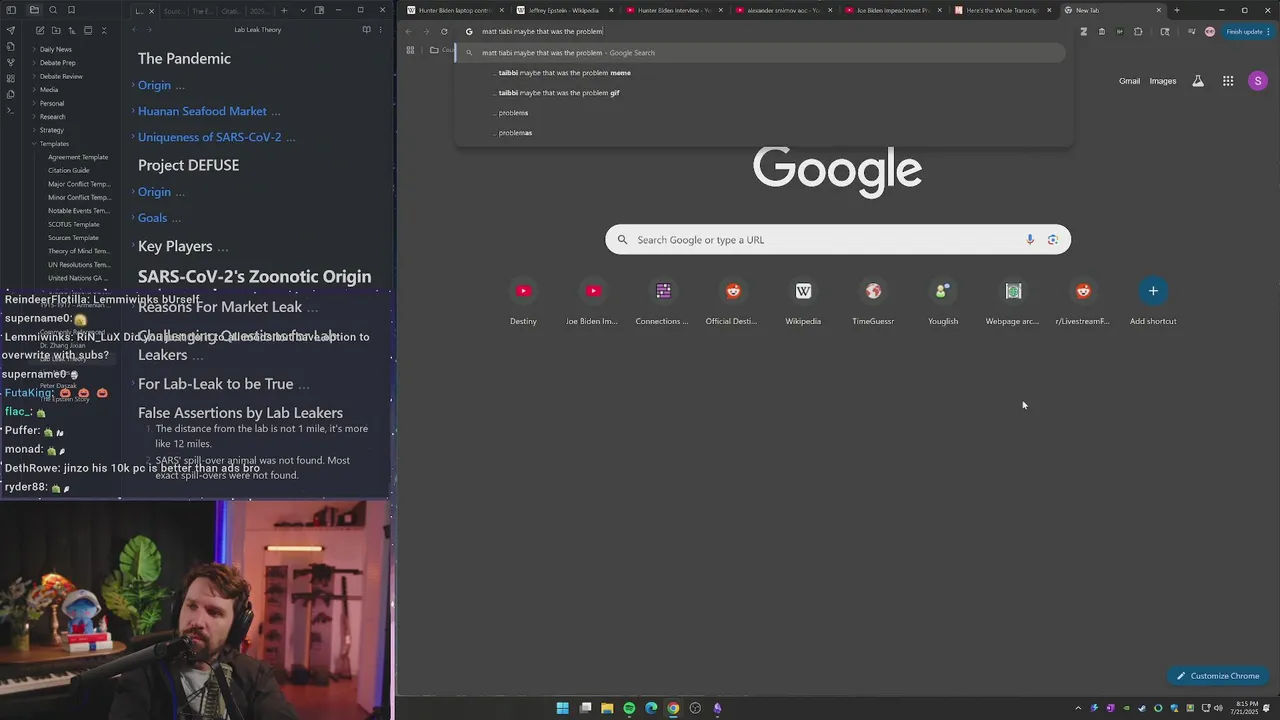
Task: Switch to Hunter Biden Interview YouTube tab
Action: pos(673,10)
